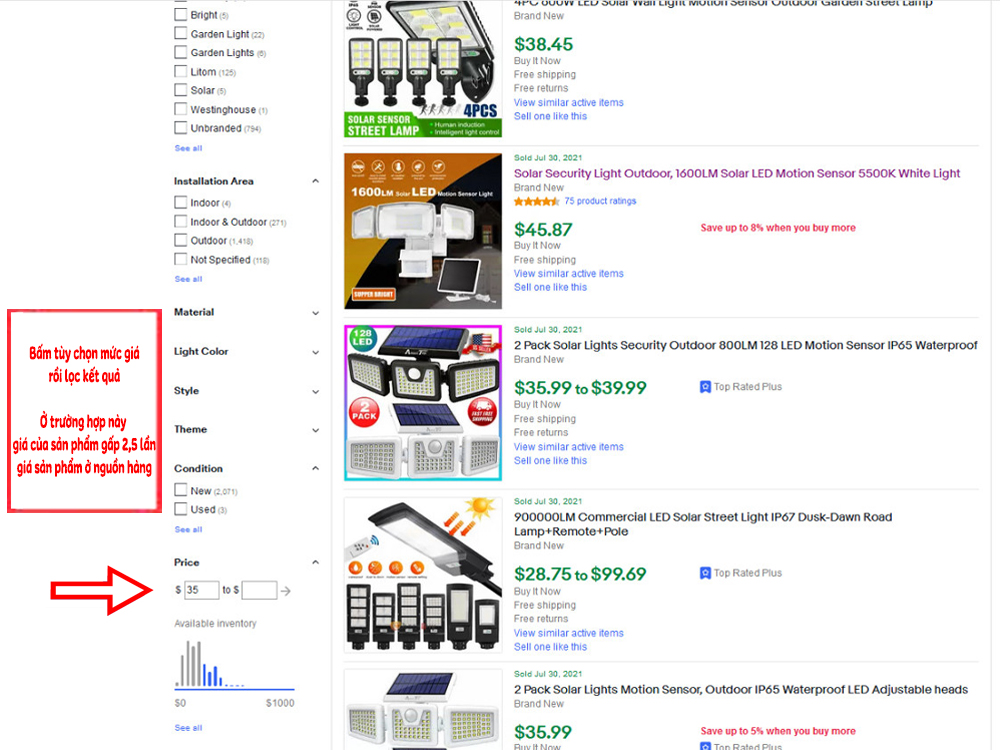Select the Westinghouse brand checkbox
Screen dimensions: 1000x750
coord(181,110)
